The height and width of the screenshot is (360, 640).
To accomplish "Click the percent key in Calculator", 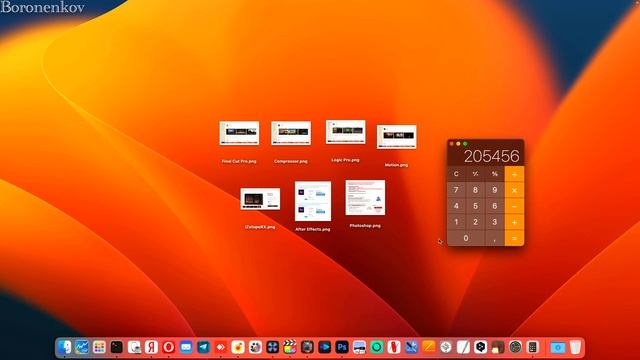I will (495, 174).
